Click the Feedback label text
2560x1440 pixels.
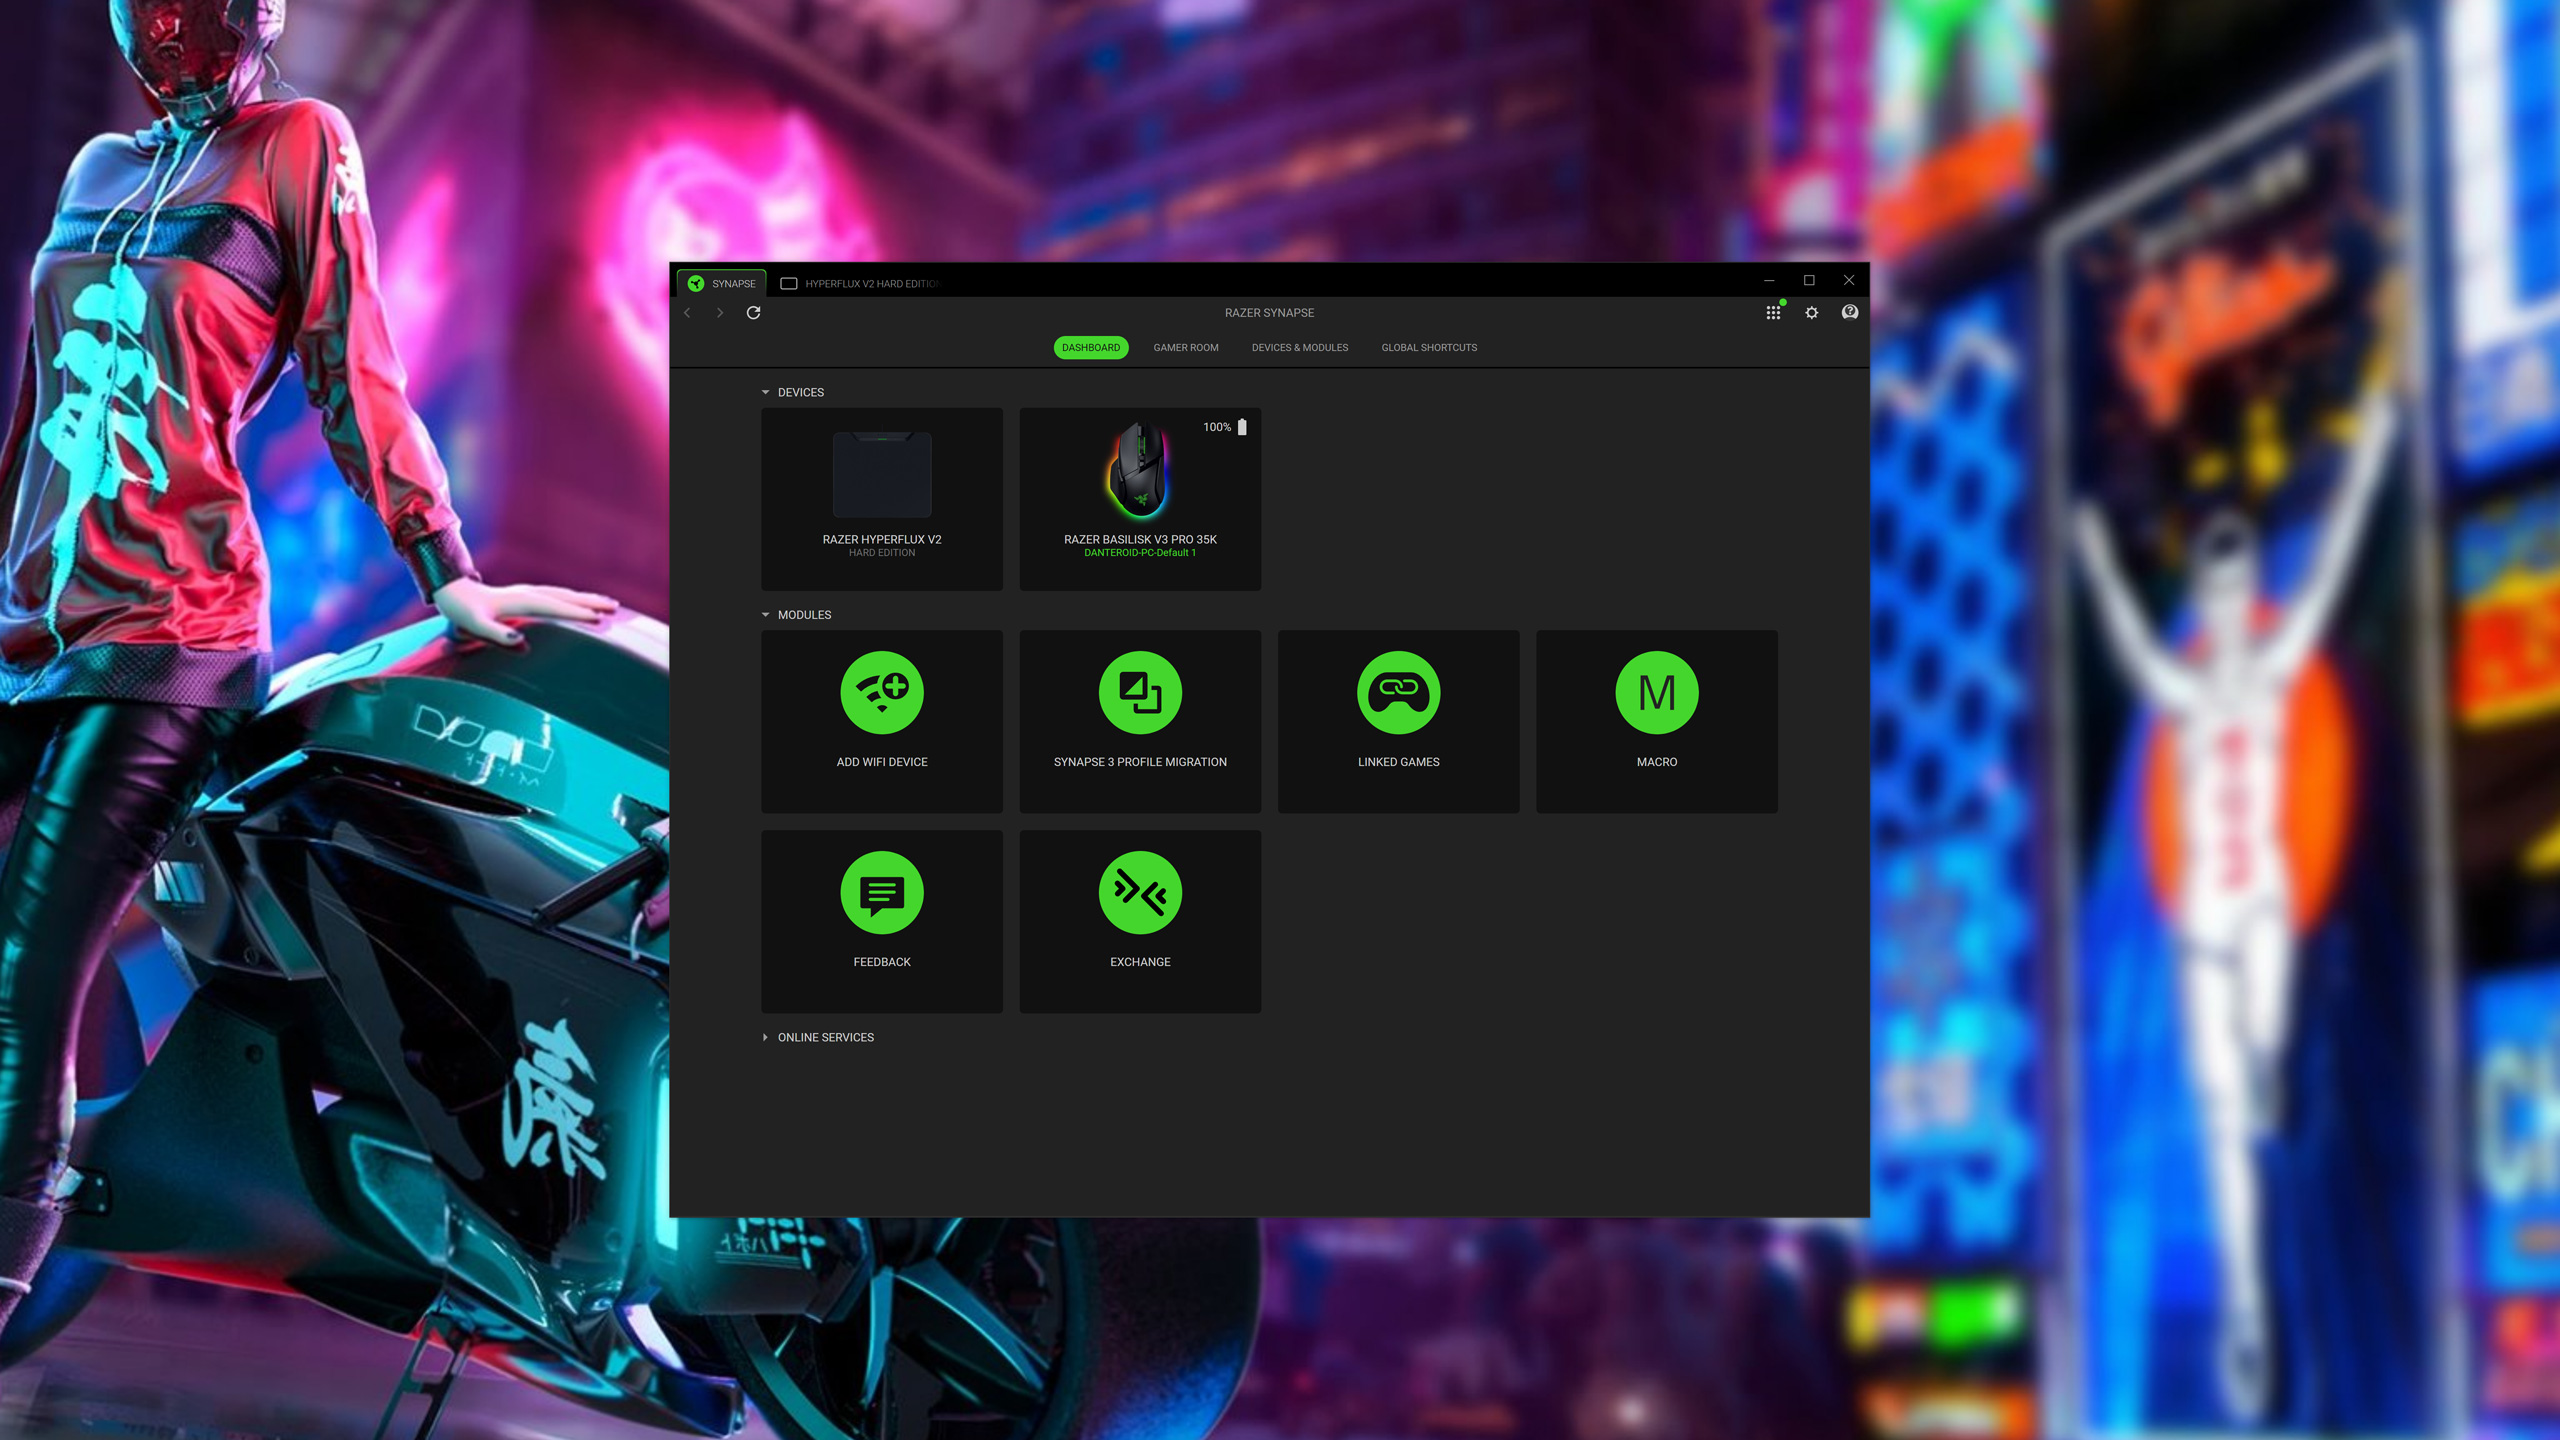(x=881, y=961)
